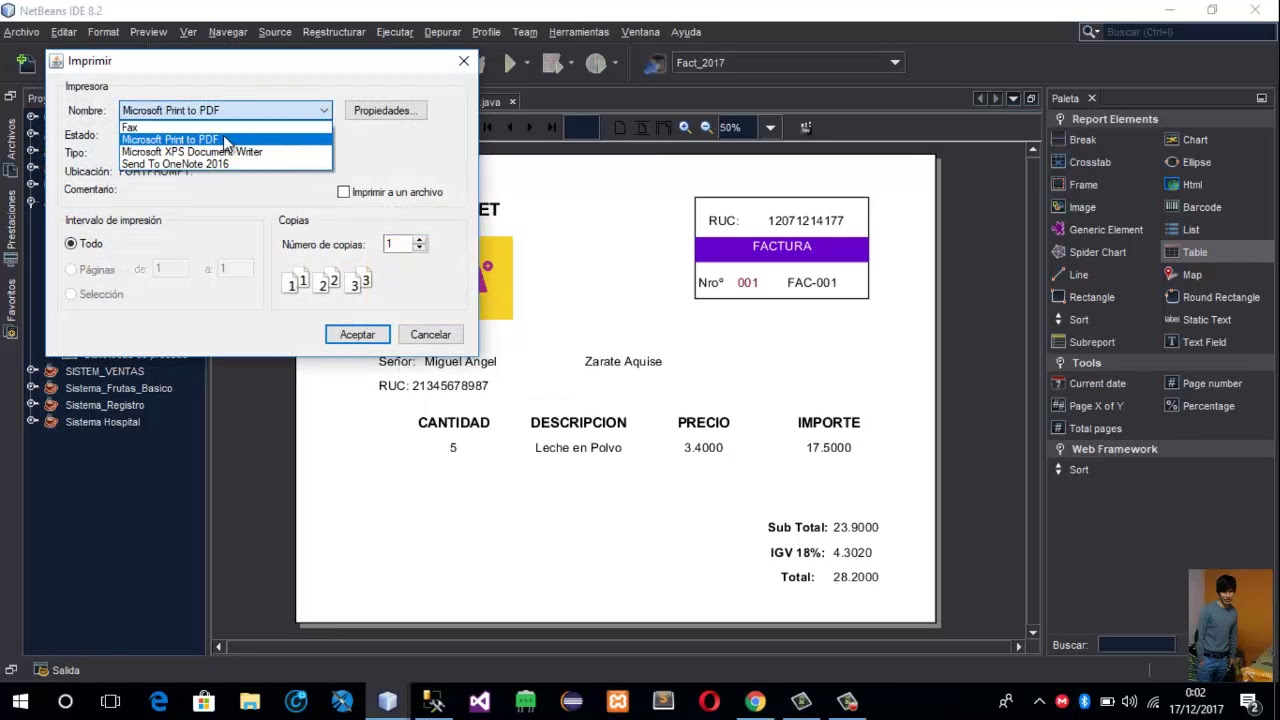
Task: Select the Subreport element in palette
Action: click(1084, 342)
